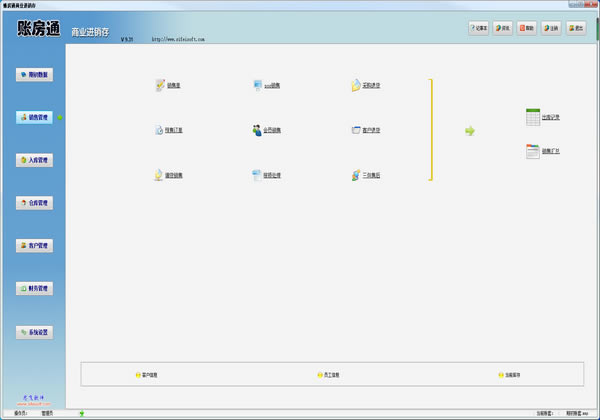Viewport: 600px width, 420px height.
Task: Open 仓库管理 sidebar section
Action: tap(33, 203)
